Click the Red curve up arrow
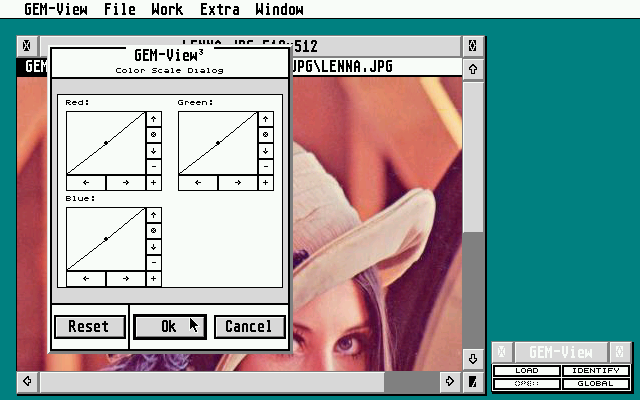The height and width of the screenshot is (400, 640). [153, 119]
